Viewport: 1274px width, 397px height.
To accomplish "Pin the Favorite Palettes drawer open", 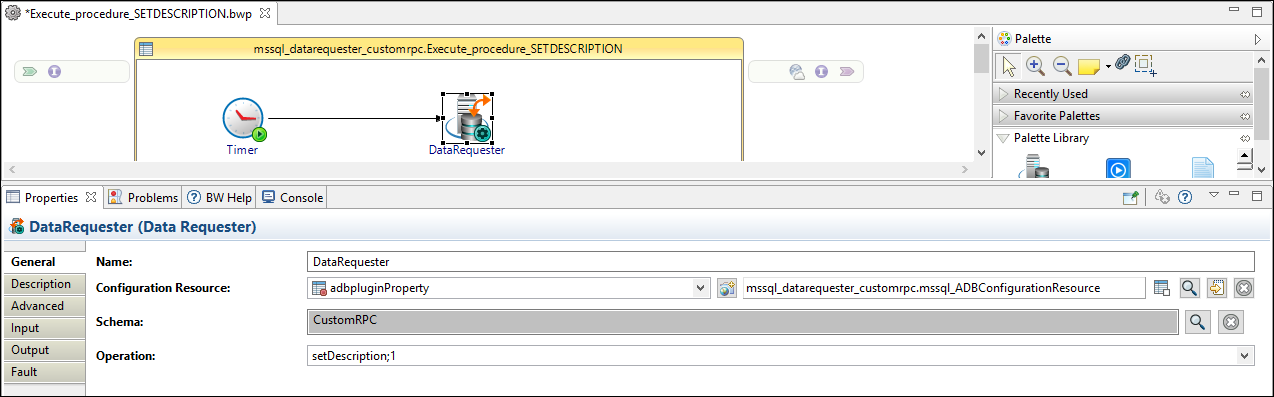I will (1245, 116).
